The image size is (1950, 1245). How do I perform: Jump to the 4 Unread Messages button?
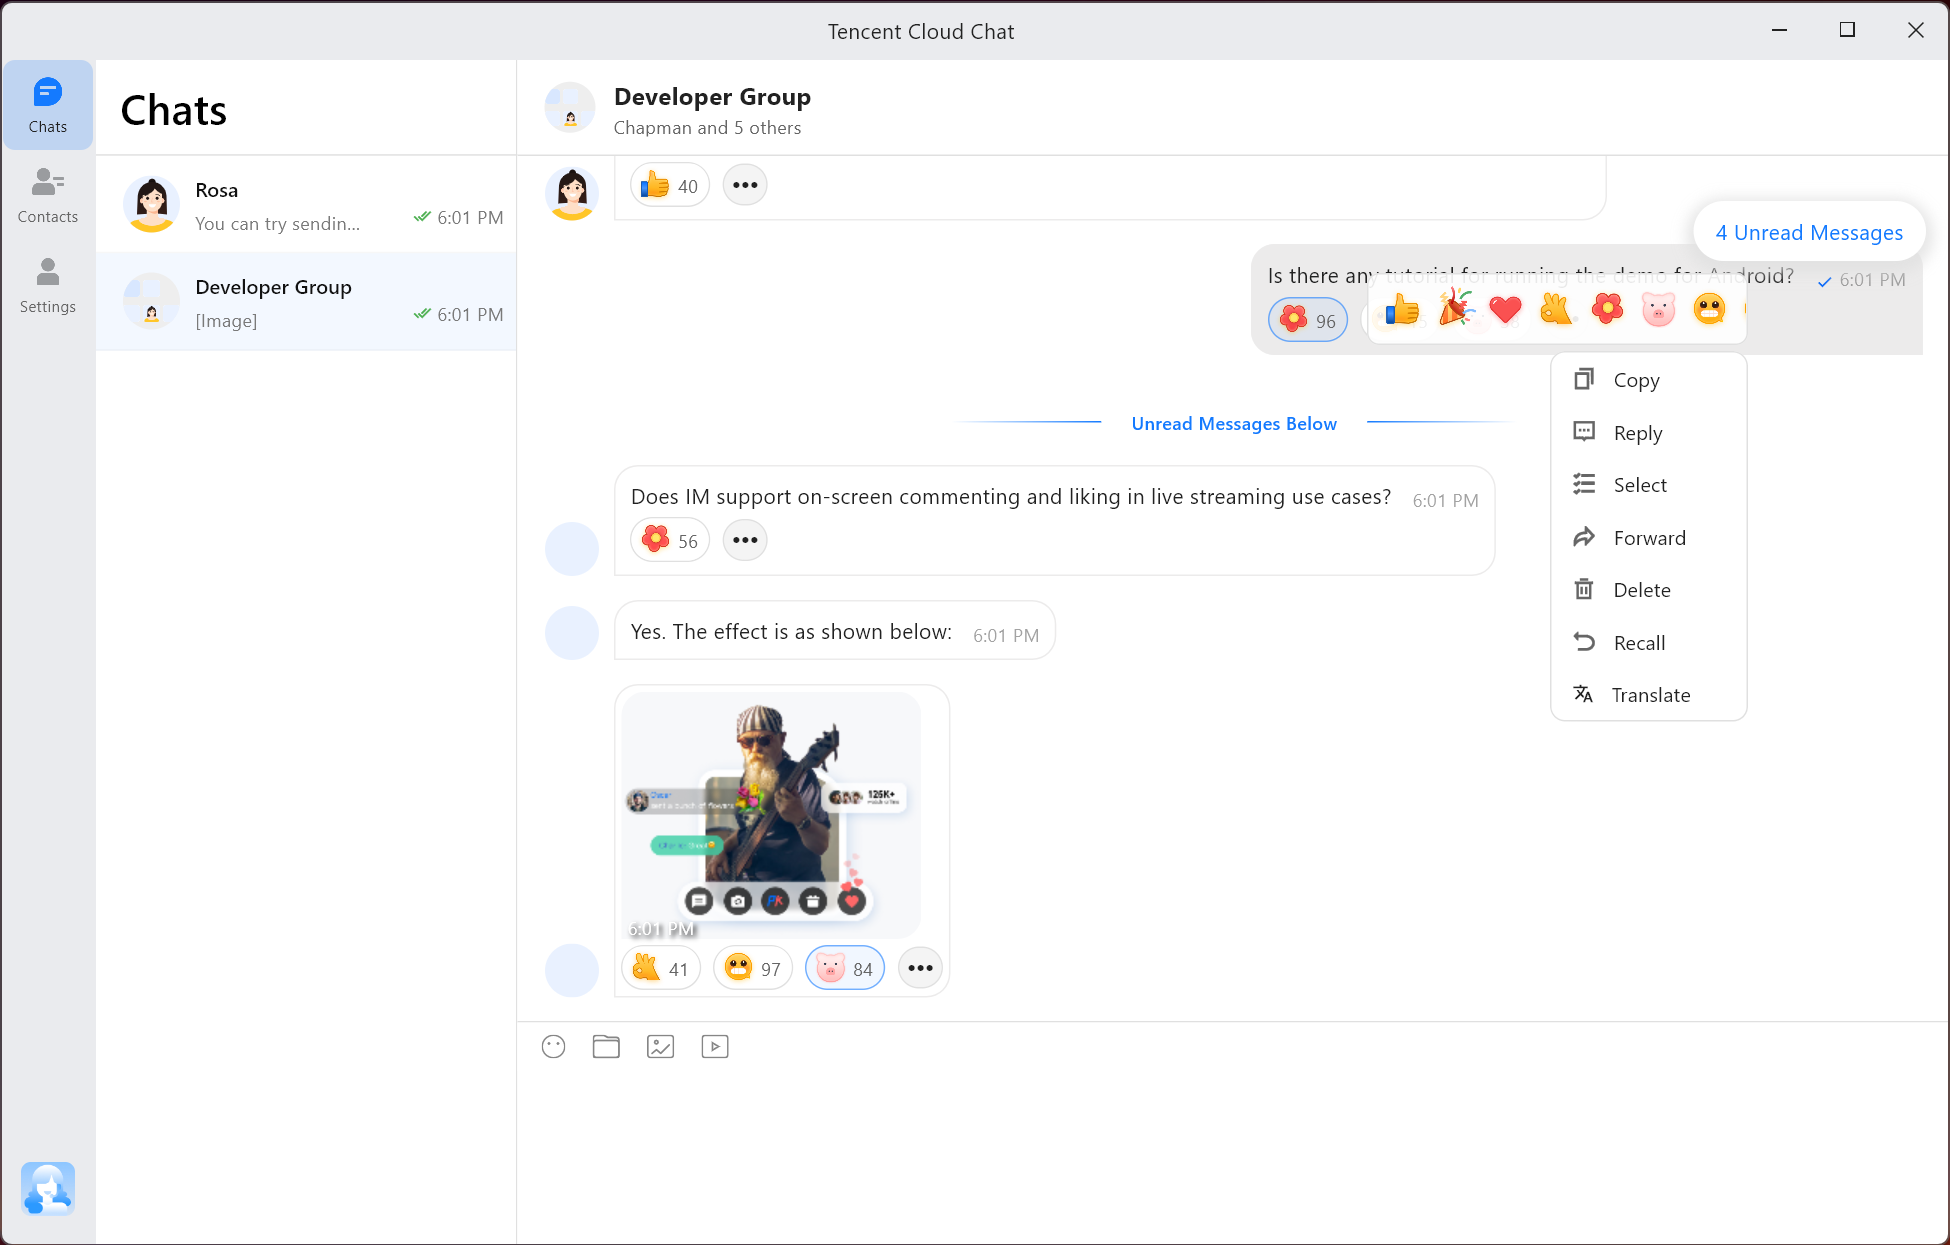(1808, 232)
